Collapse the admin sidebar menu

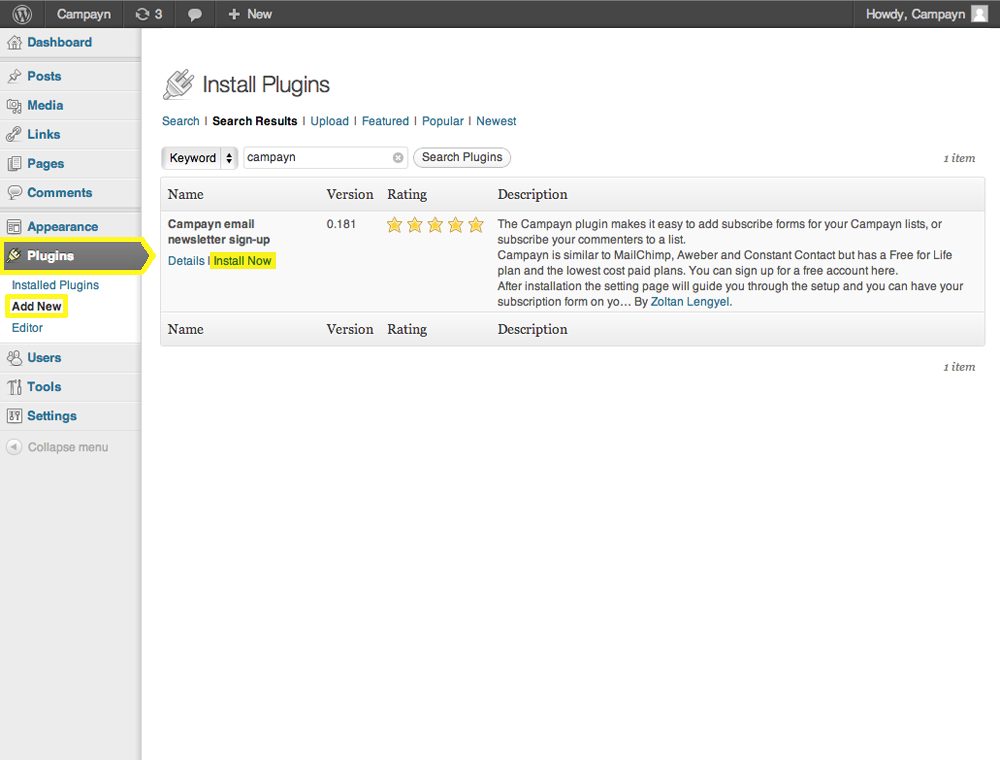[57, 447]
